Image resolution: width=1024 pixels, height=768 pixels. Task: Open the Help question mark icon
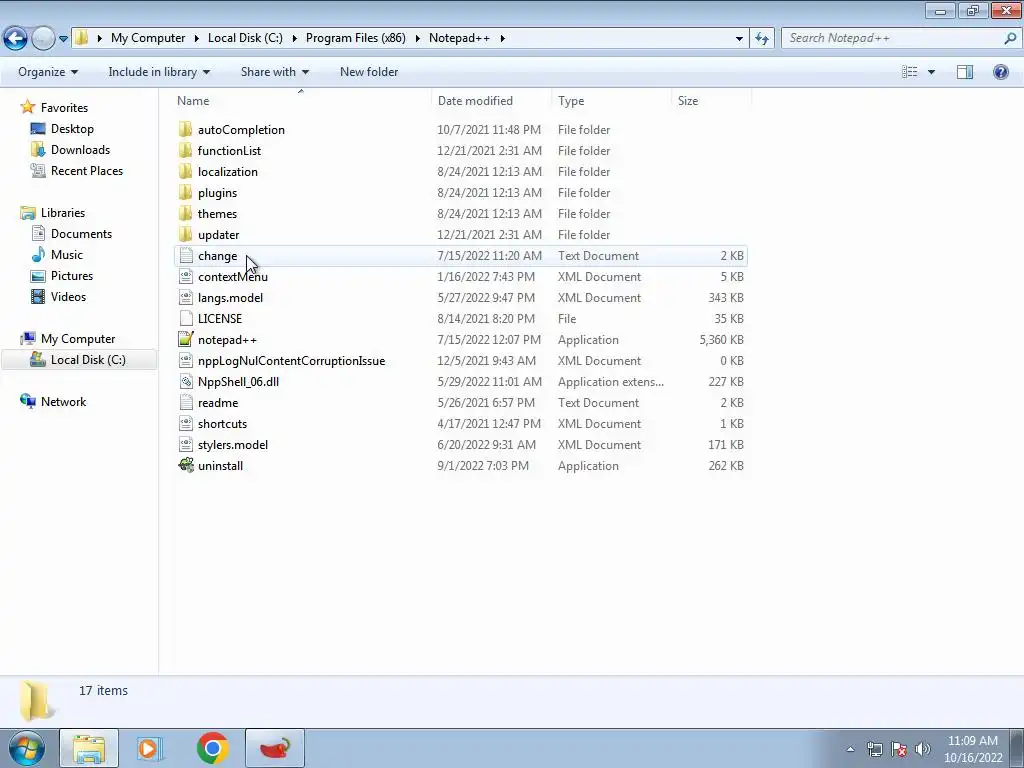pos(1000,72)
